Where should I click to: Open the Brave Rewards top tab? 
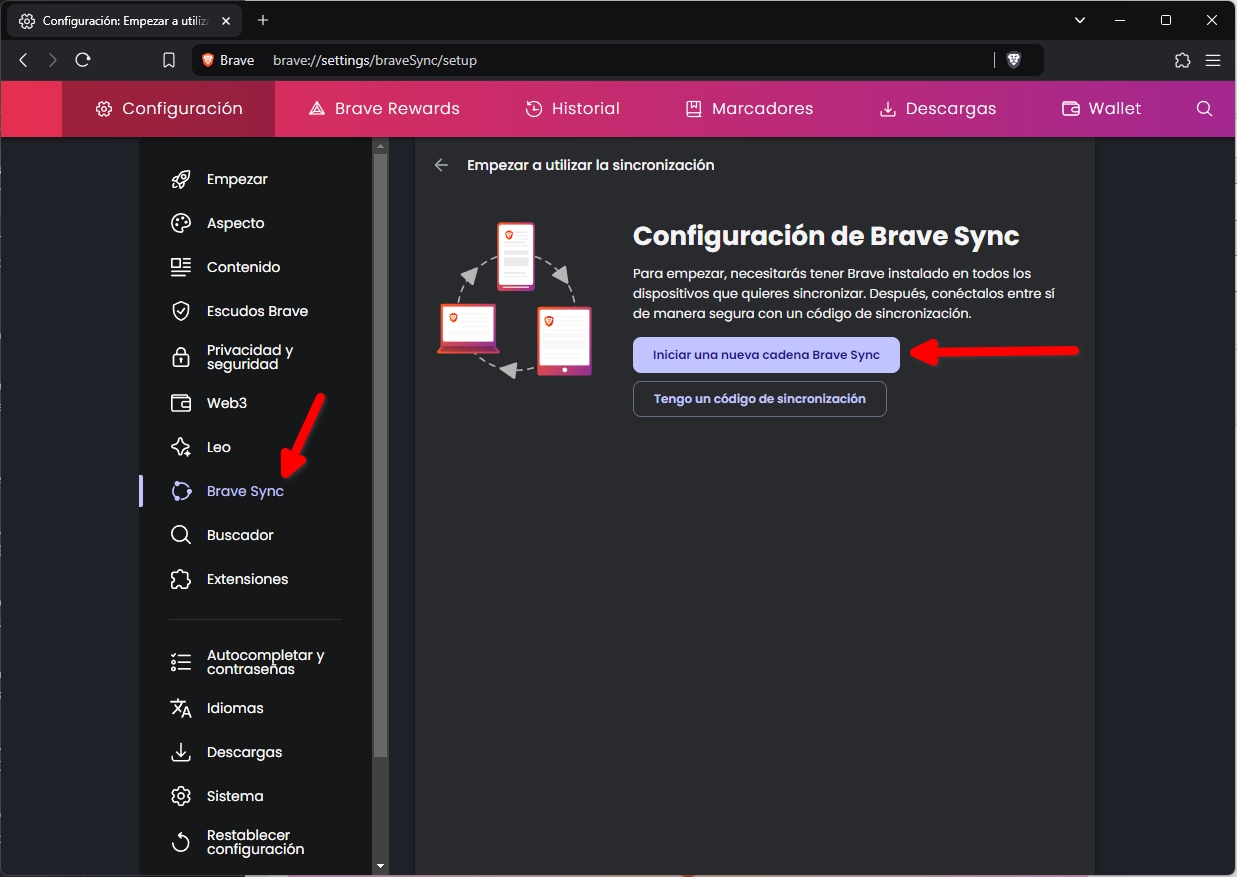click(384, 109)
